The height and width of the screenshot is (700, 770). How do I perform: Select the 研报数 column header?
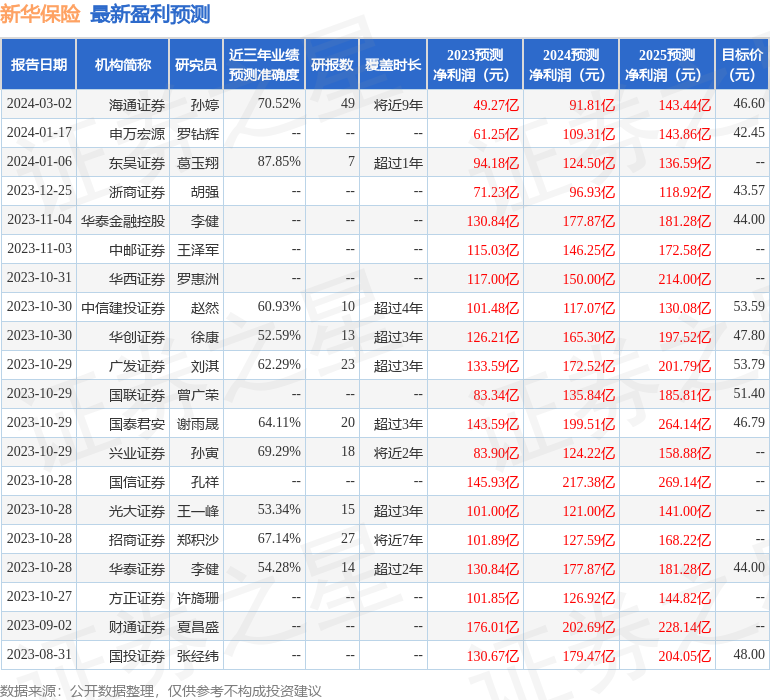(332, 64)
